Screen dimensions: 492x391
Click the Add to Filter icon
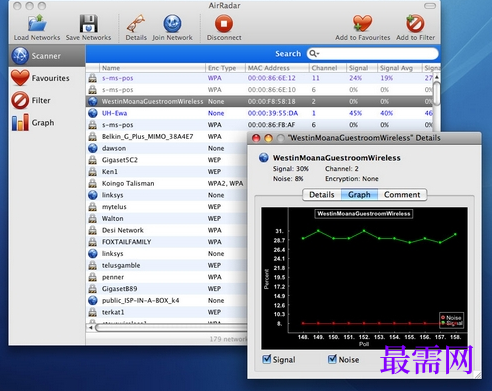tap(415, 23)
